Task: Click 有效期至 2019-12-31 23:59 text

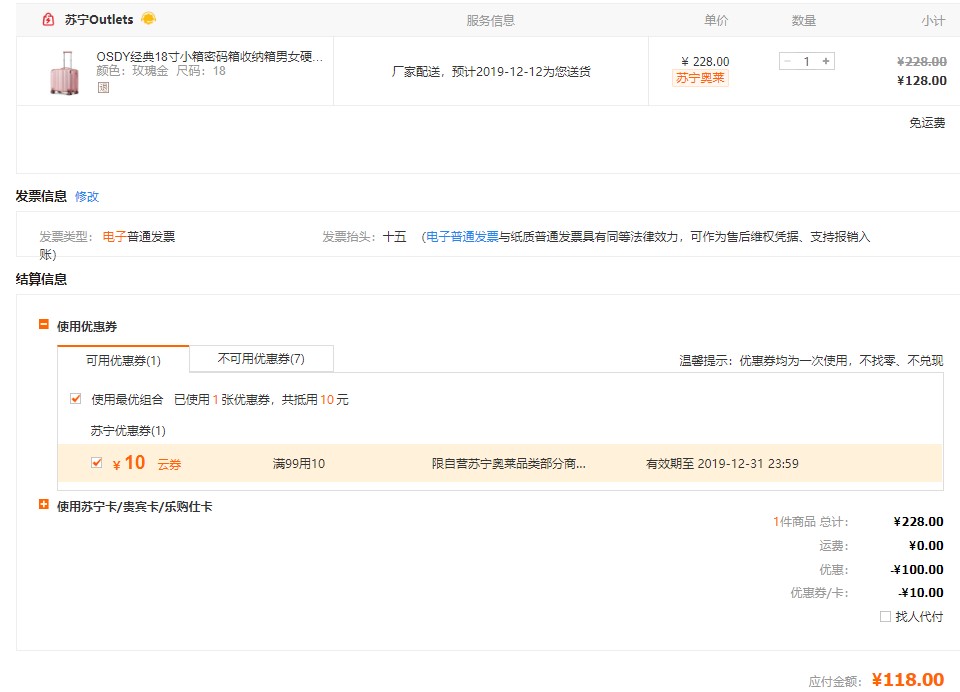Action: pos(722,464)
